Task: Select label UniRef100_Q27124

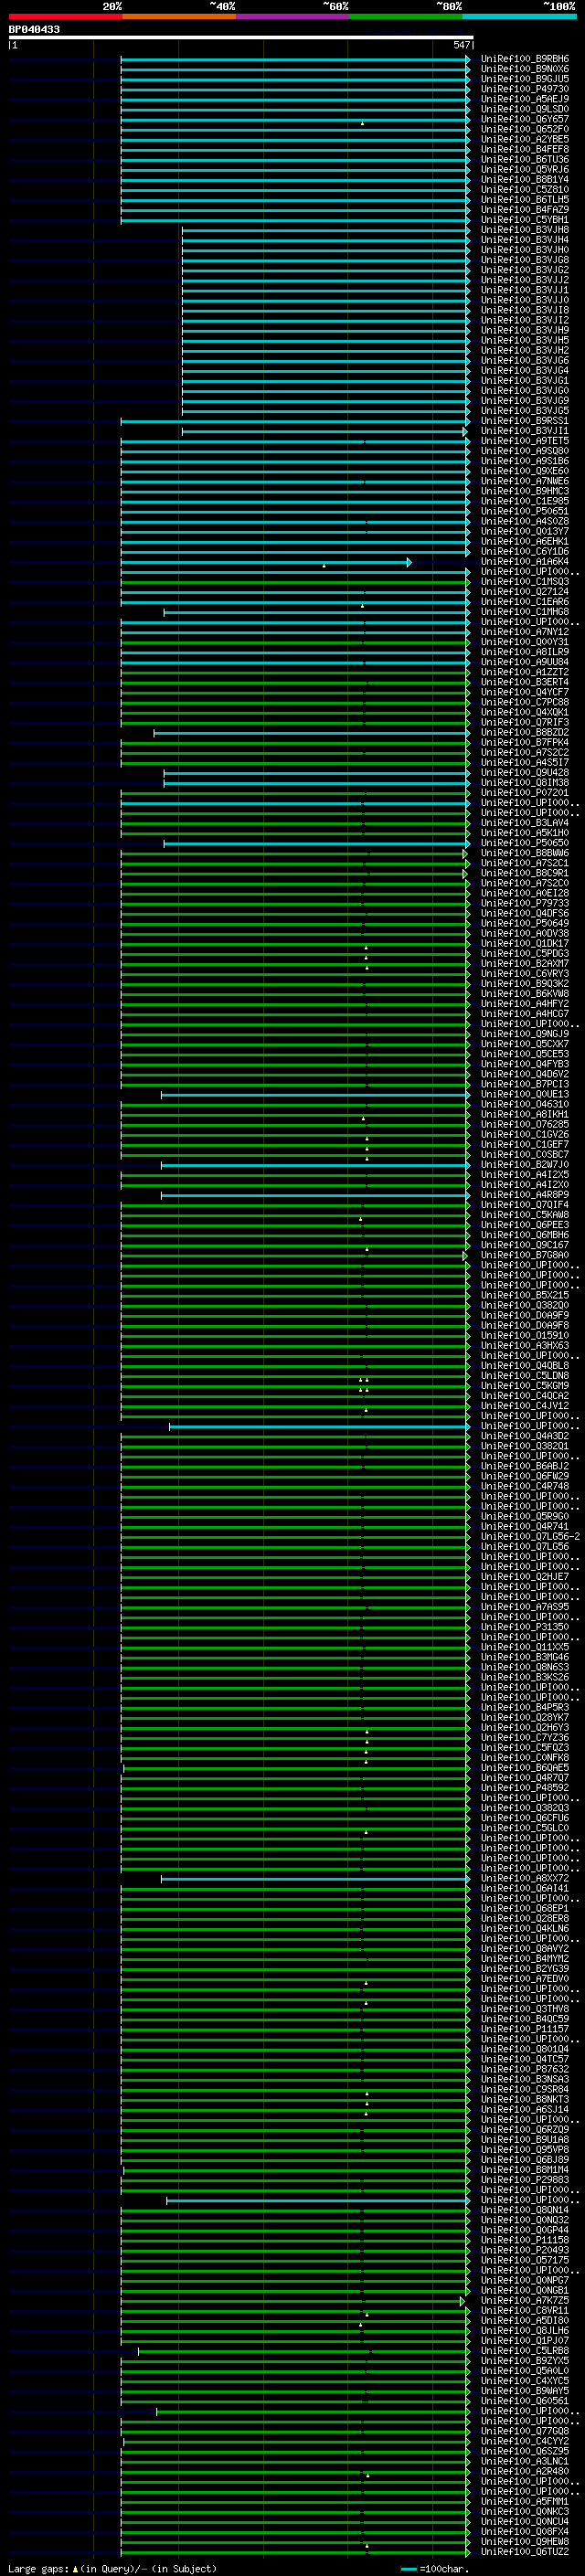Action: [525, 592]
